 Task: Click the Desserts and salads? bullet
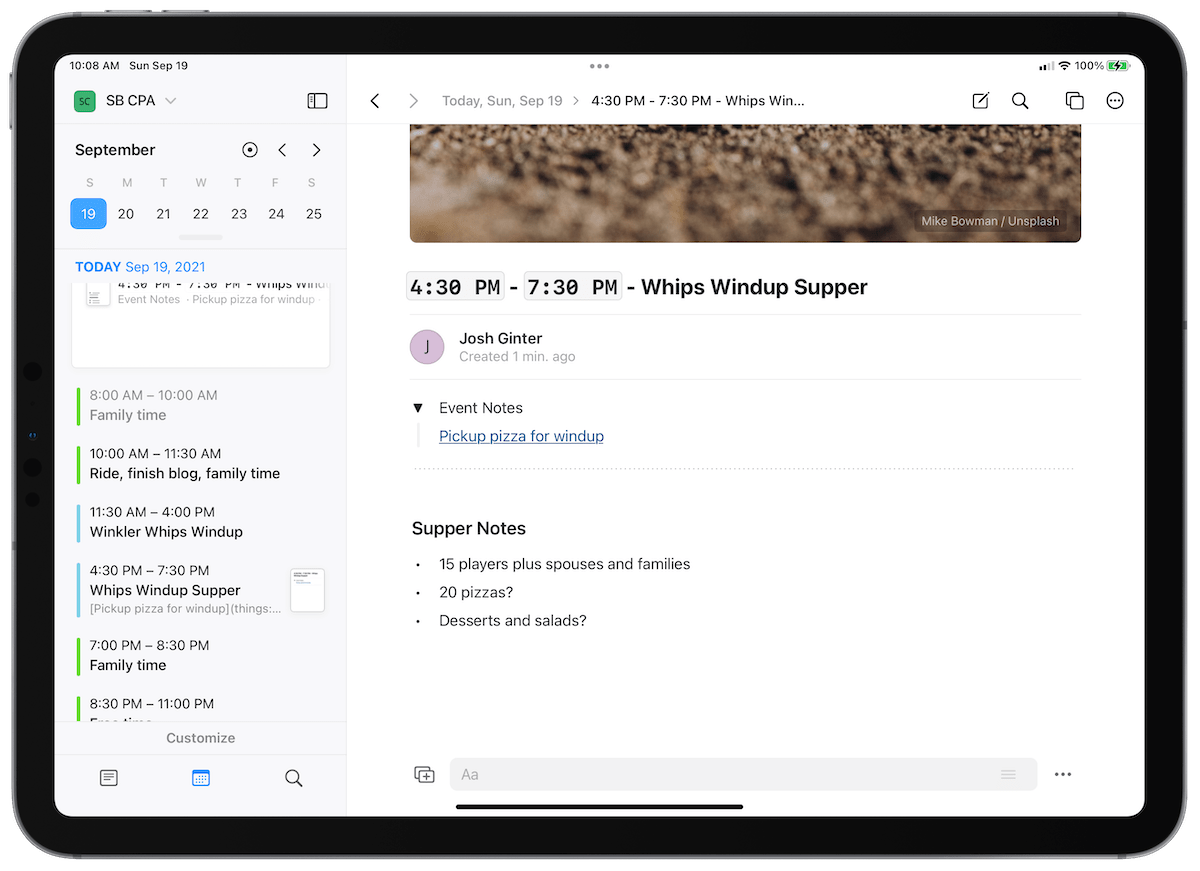[x=513, y=621]
